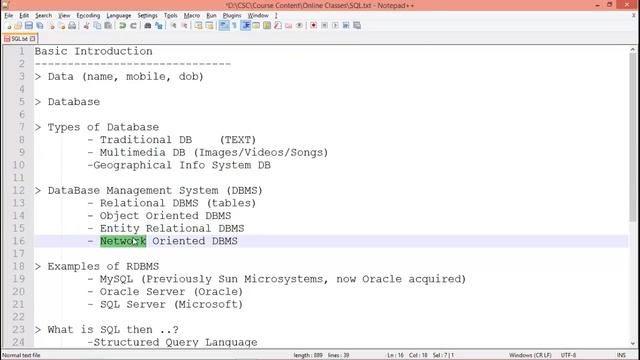Toggle the Folder as Workspace panel icon
The image size is (640, 360).
coord(289,25)
